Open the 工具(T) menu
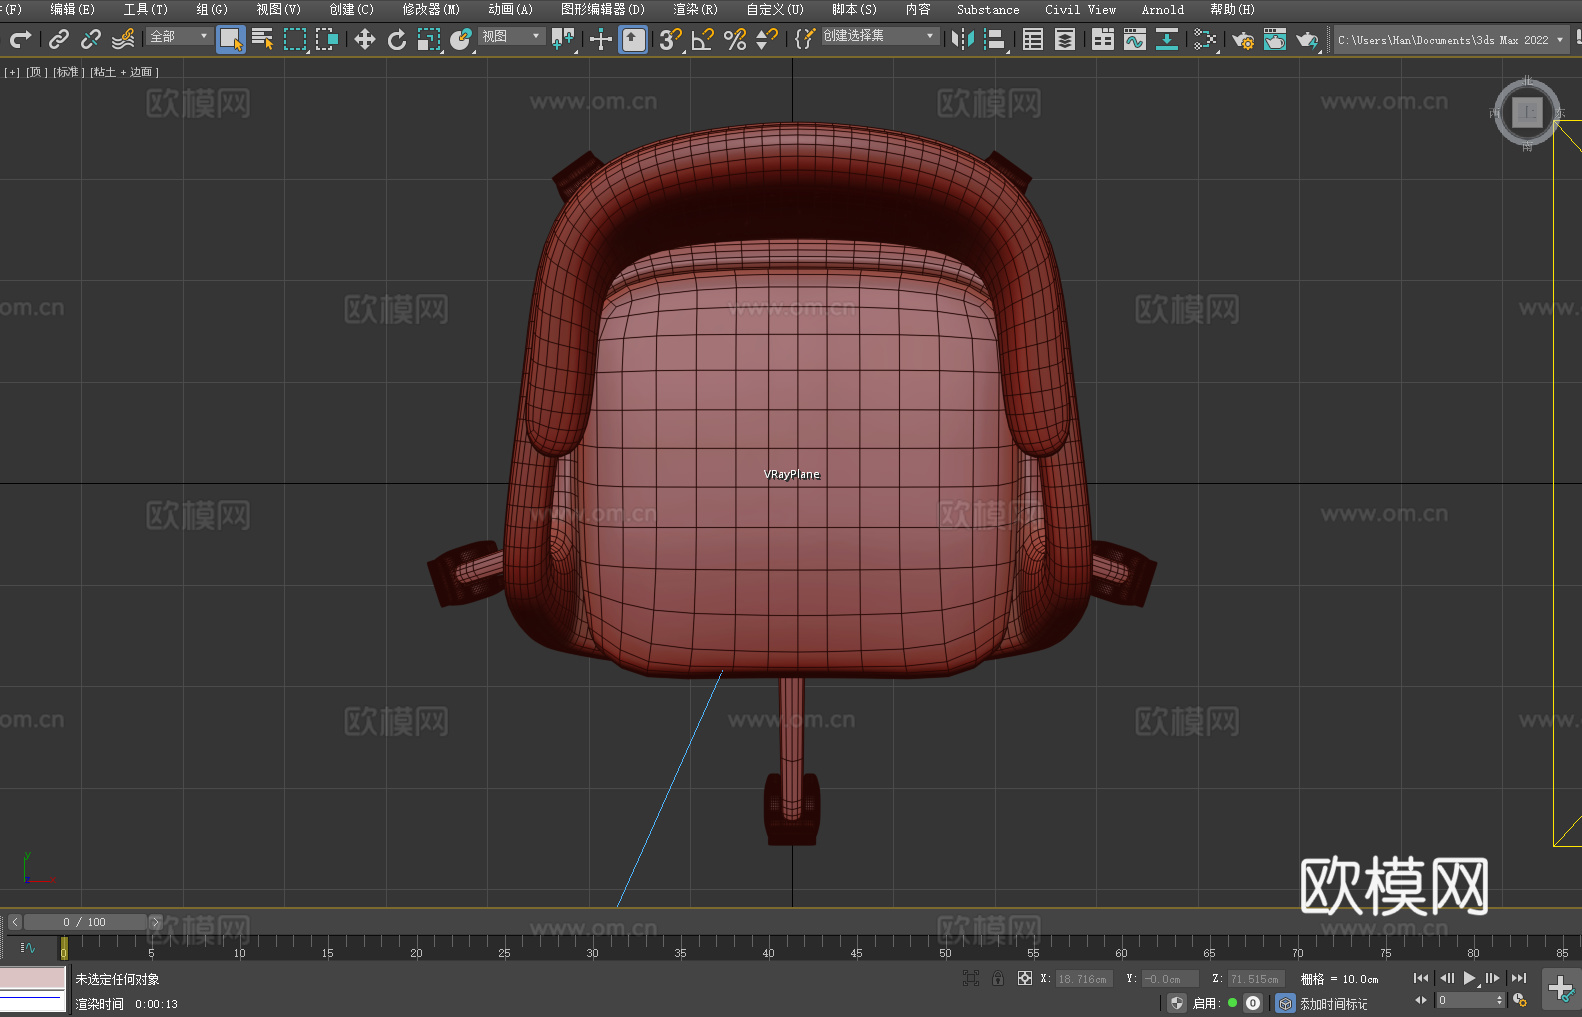Viewport: 1582px width, 1017px height. [x=145, y=9]
